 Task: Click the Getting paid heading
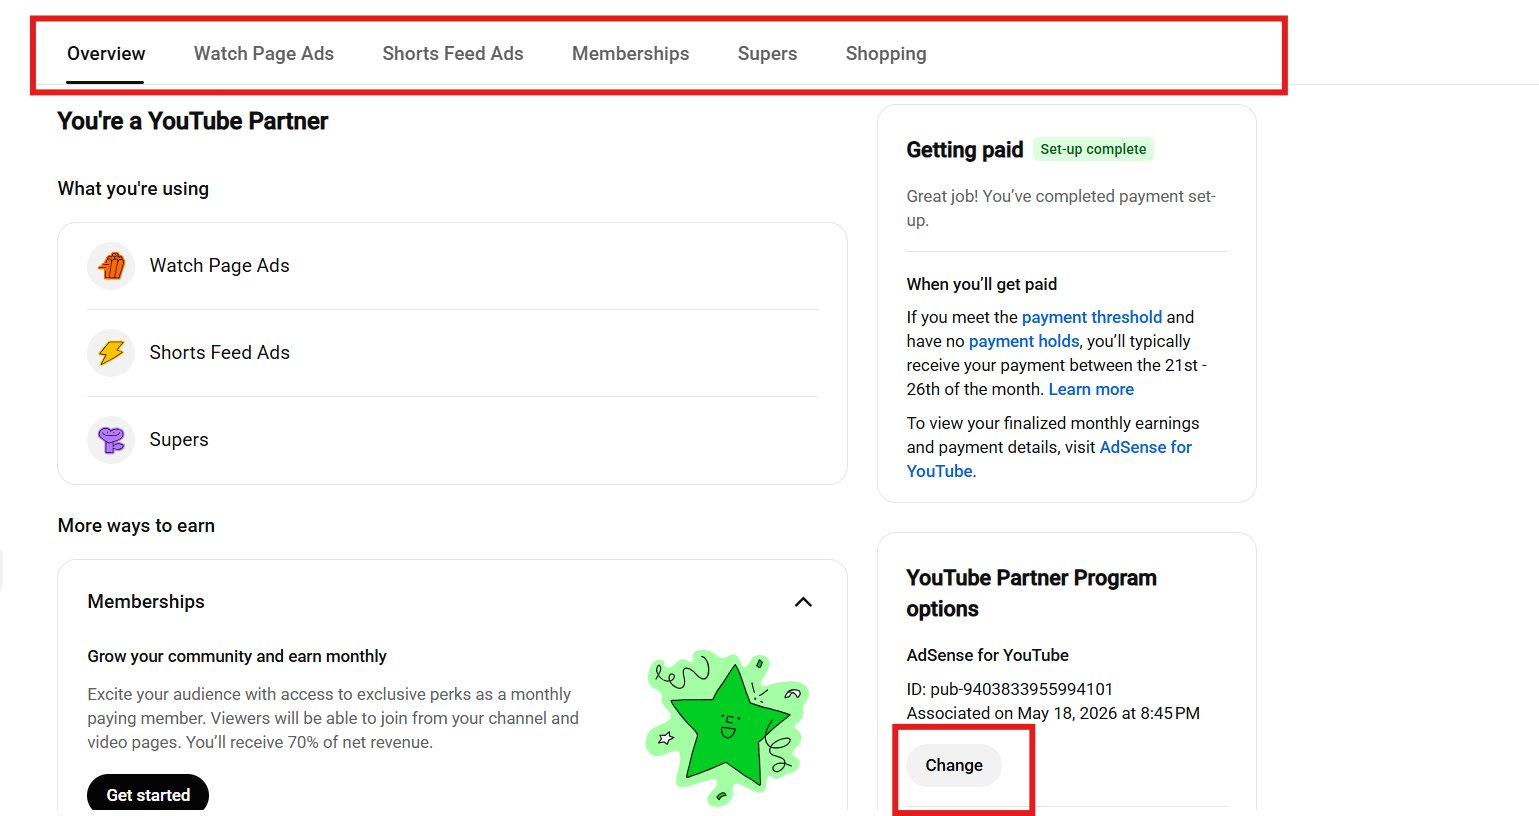(965, 150)
